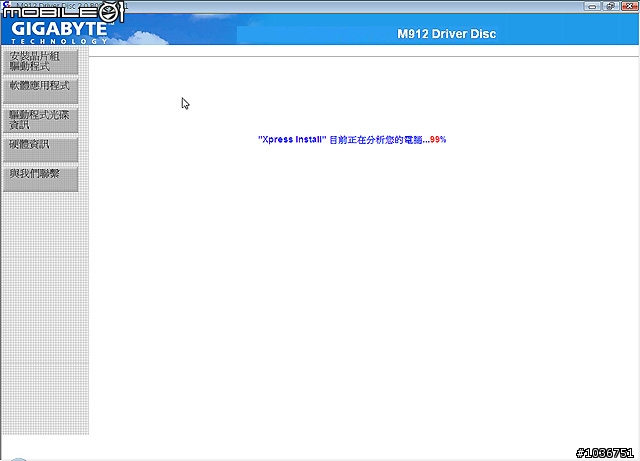Close the M912 Driver Disc window
This screenshot has height=461, width=640.
pyautogui.click(x=629, y=6)
